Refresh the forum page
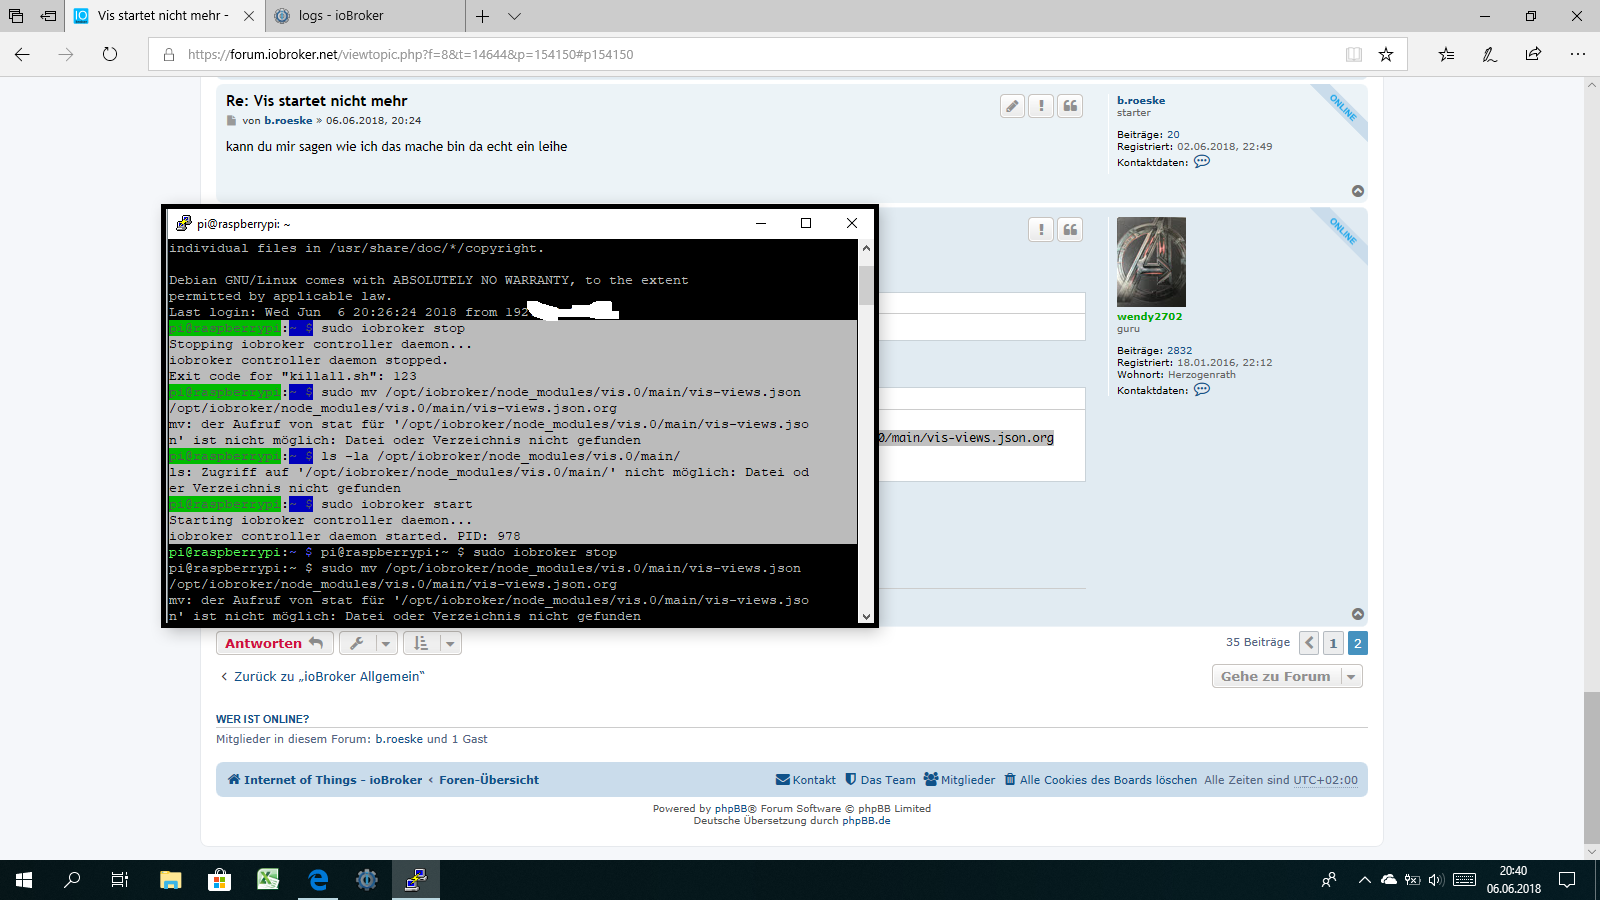The image size is (1600, 900). pos(110,54)
